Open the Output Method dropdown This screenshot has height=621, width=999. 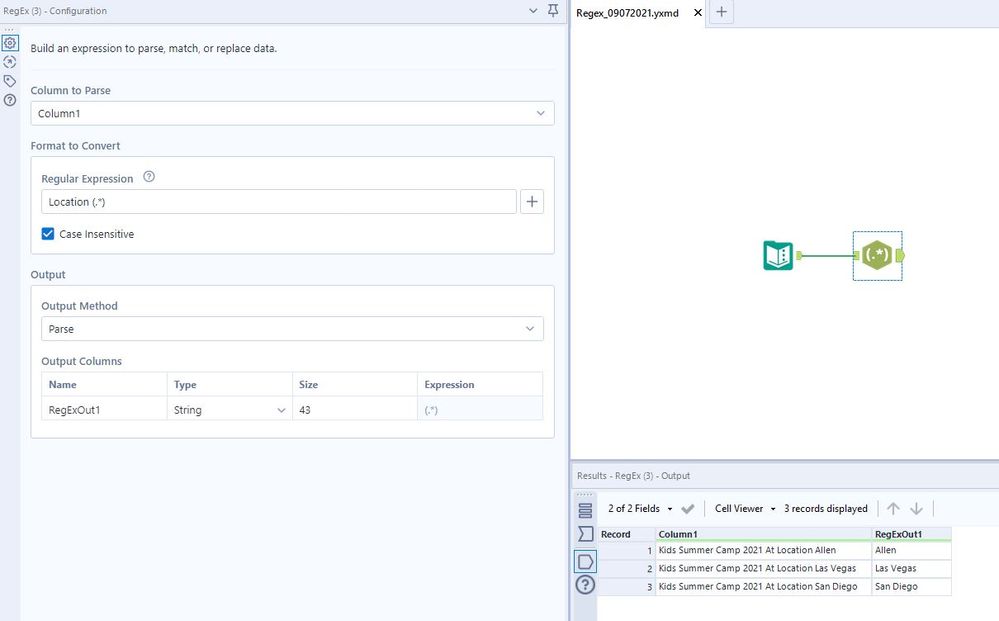(292, 329)
